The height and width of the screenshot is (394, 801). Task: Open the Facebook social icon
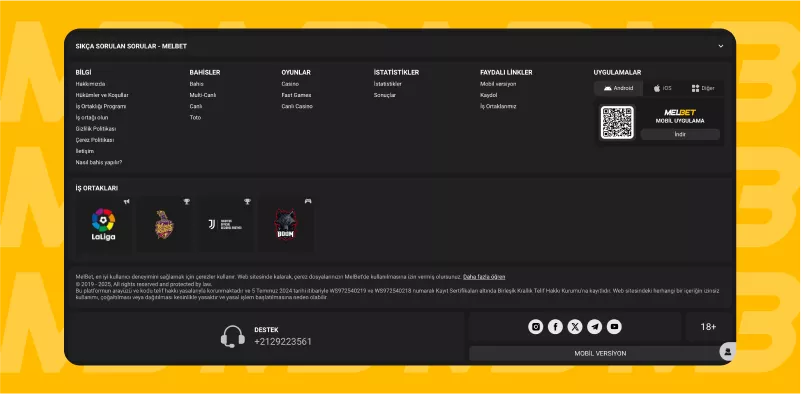pos(555,327)
